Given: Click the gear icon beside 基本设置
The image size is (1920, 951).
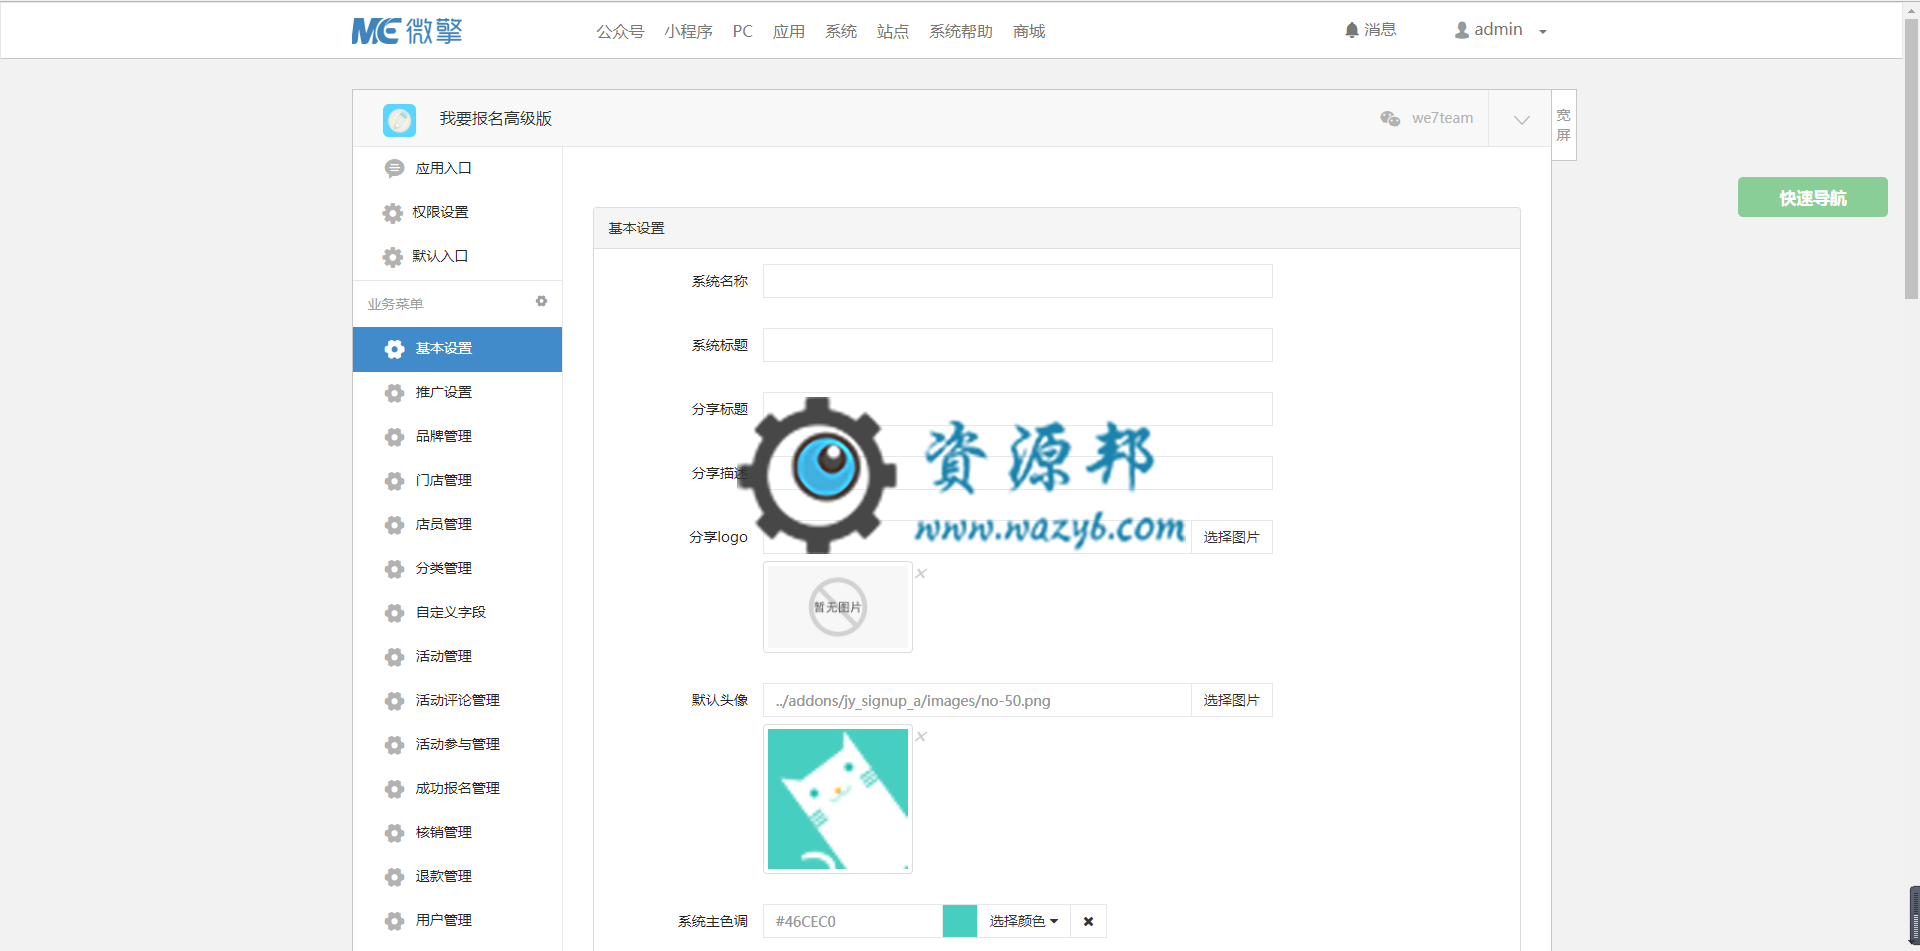Looking at the screenshot, I should click(x=395, y=349).
